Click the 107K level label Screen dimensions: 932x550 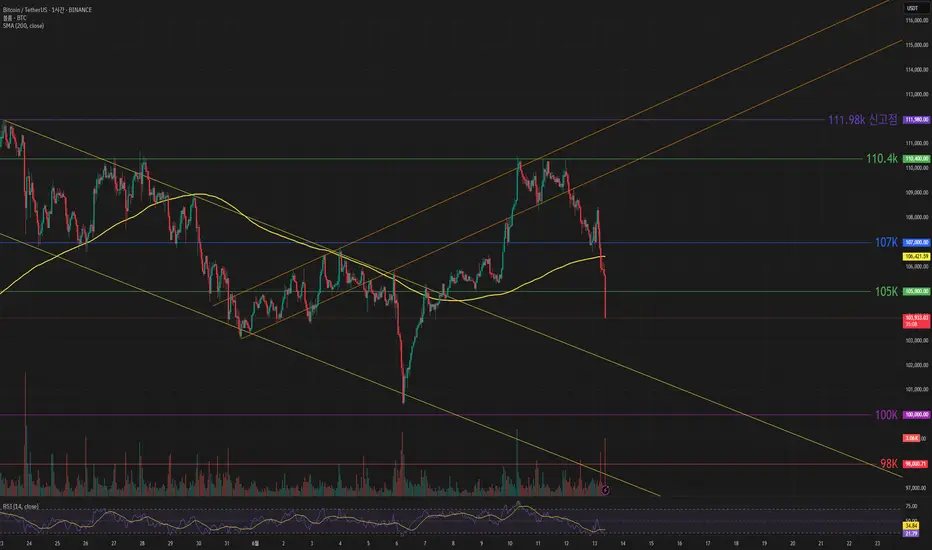[886, 242]
